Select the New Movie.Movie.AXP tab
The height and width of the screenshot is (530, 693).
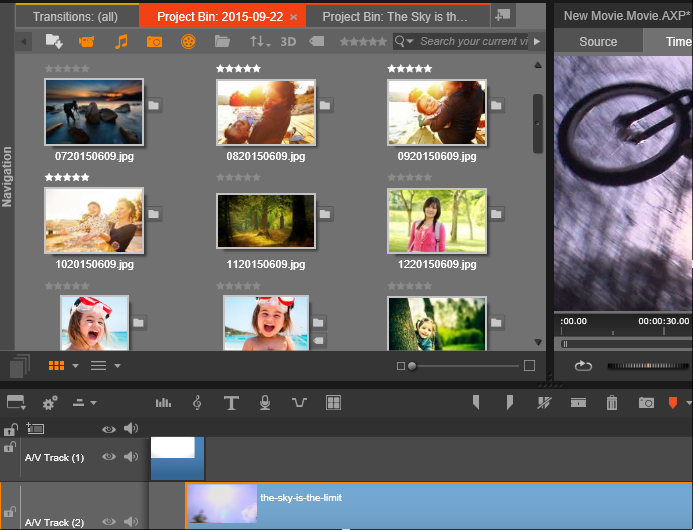coord(627,16)
